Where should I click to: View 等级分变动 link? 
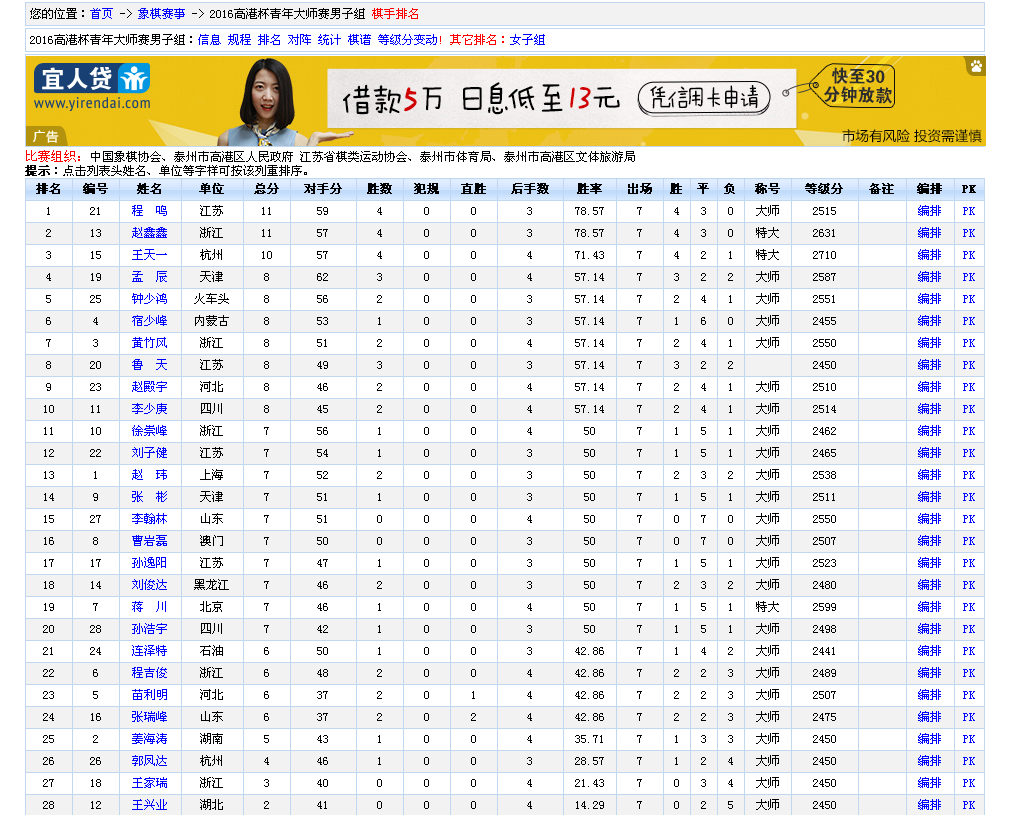(x=409, y=40)
